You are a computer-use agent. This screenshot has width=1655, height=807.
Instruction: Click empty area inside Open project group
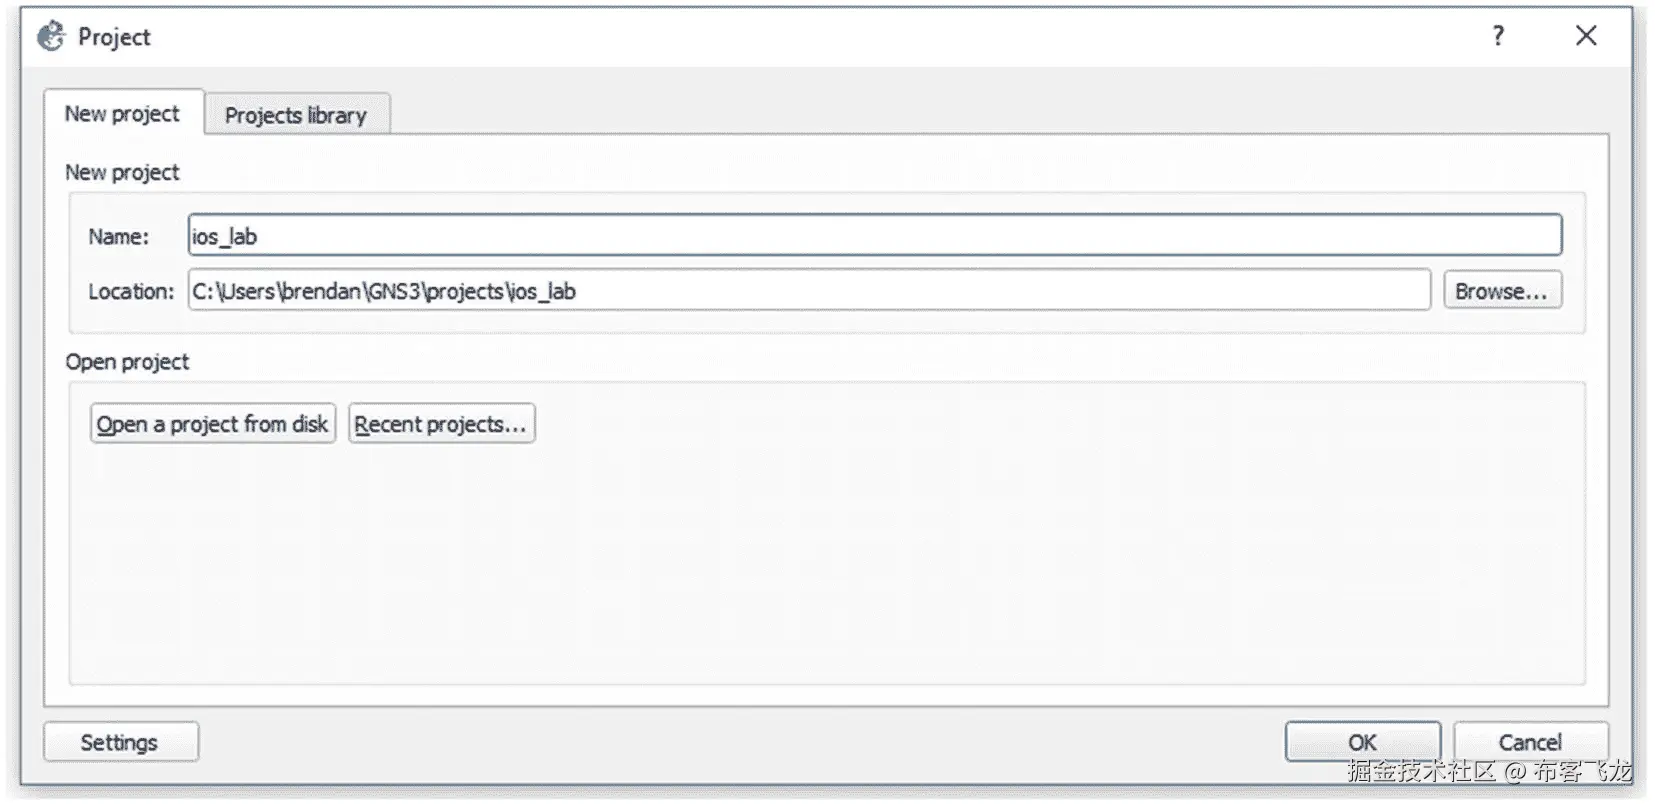(826, 570)
